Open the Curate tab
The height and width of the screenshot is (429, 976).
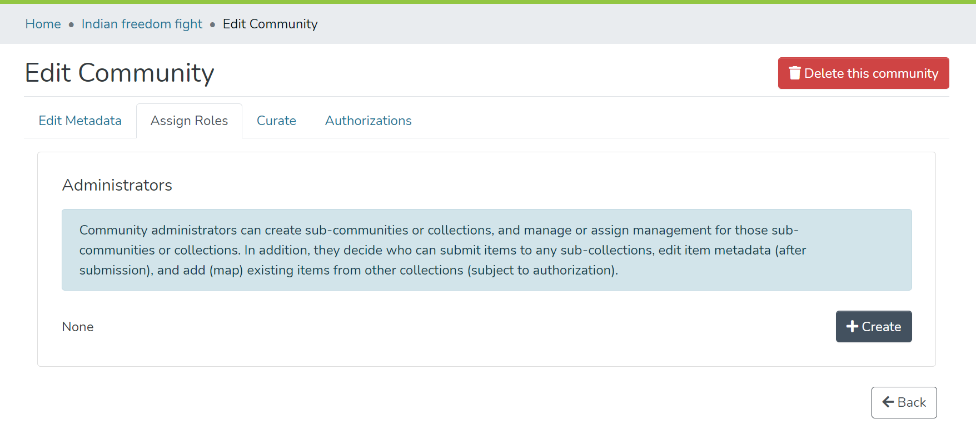[276, 121]
